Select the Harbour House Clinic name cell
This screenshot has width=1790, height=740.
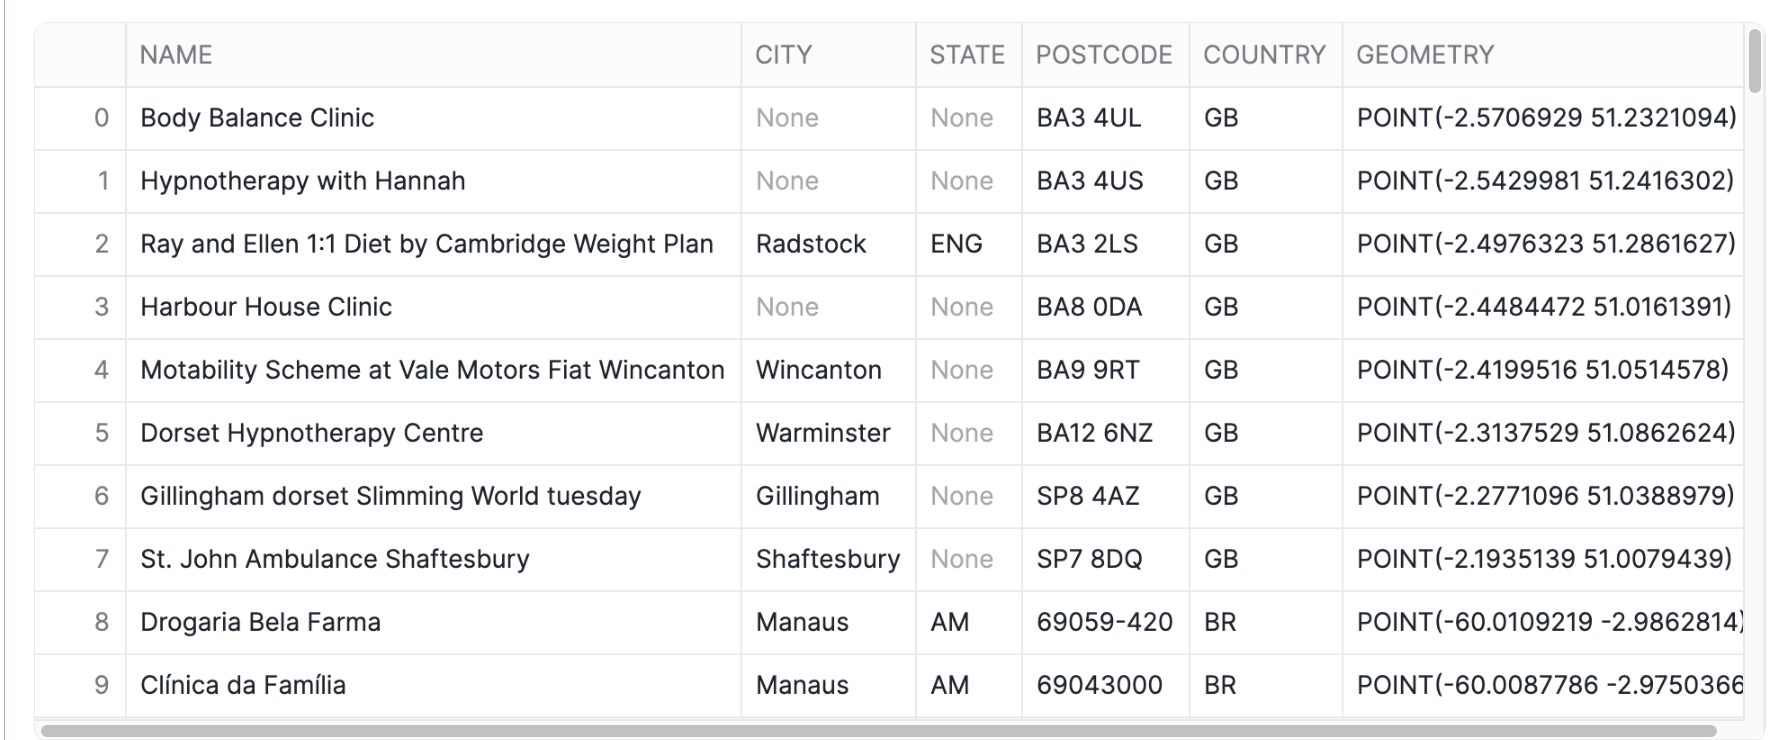pos(266,307)
